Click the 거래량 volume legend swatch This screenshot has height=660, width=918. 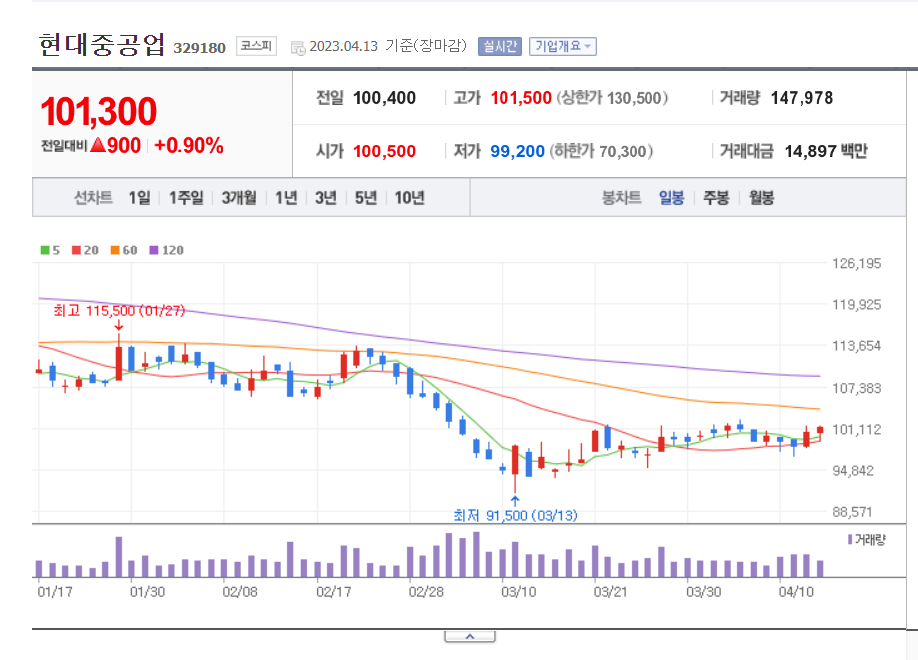(850, 539)
